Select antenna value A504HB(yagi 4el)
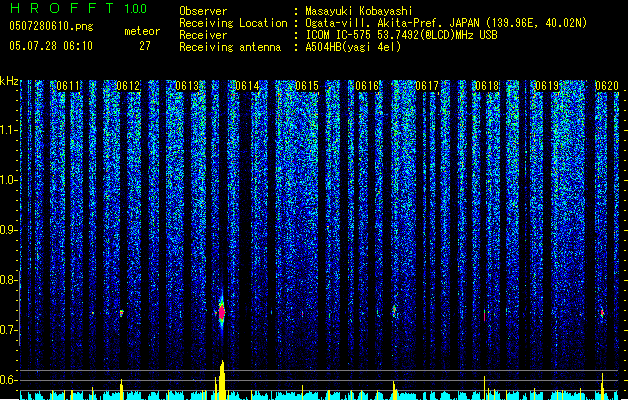 tap(353, 47)
